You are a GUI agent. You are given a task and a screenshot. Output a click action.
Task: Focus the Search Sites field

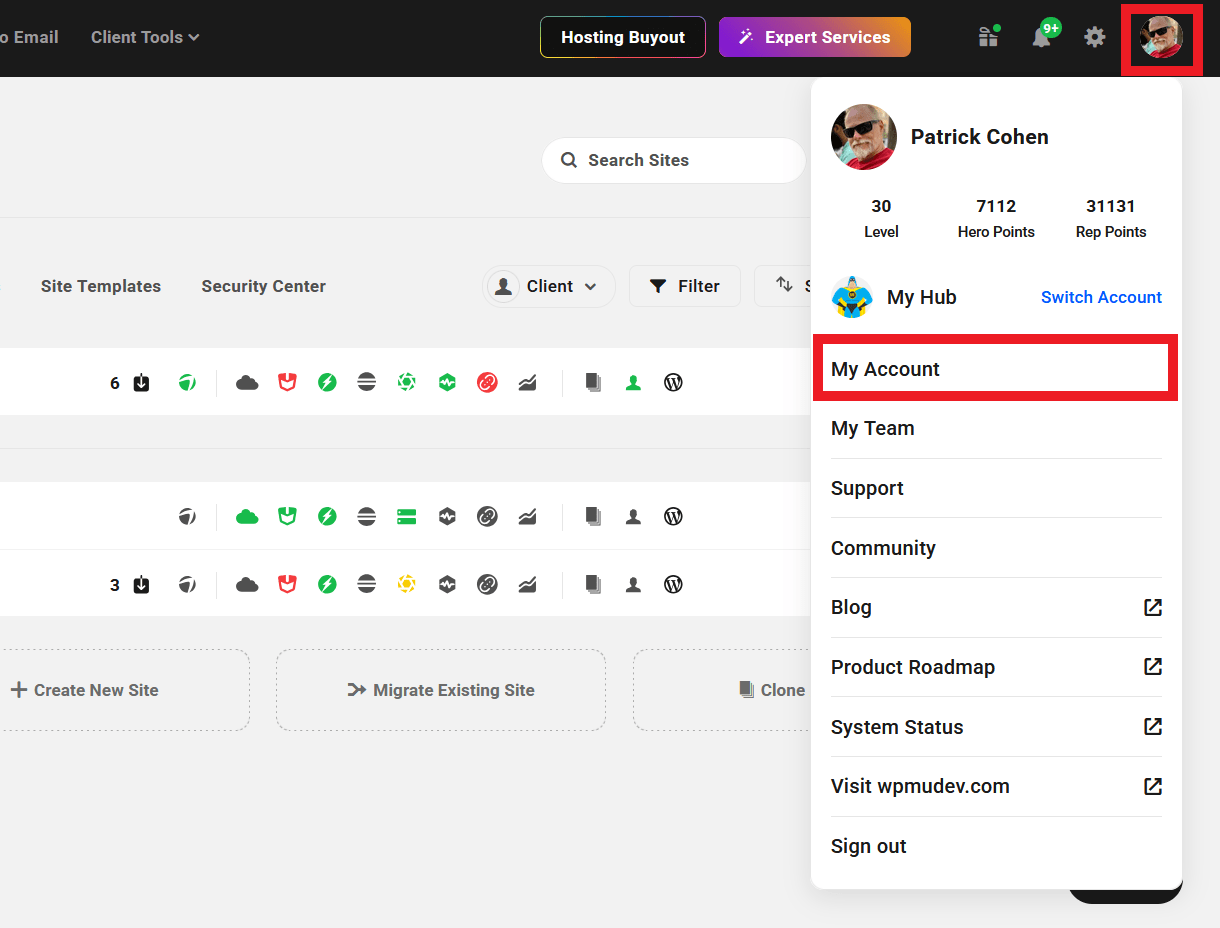click(x=673, y=160)
